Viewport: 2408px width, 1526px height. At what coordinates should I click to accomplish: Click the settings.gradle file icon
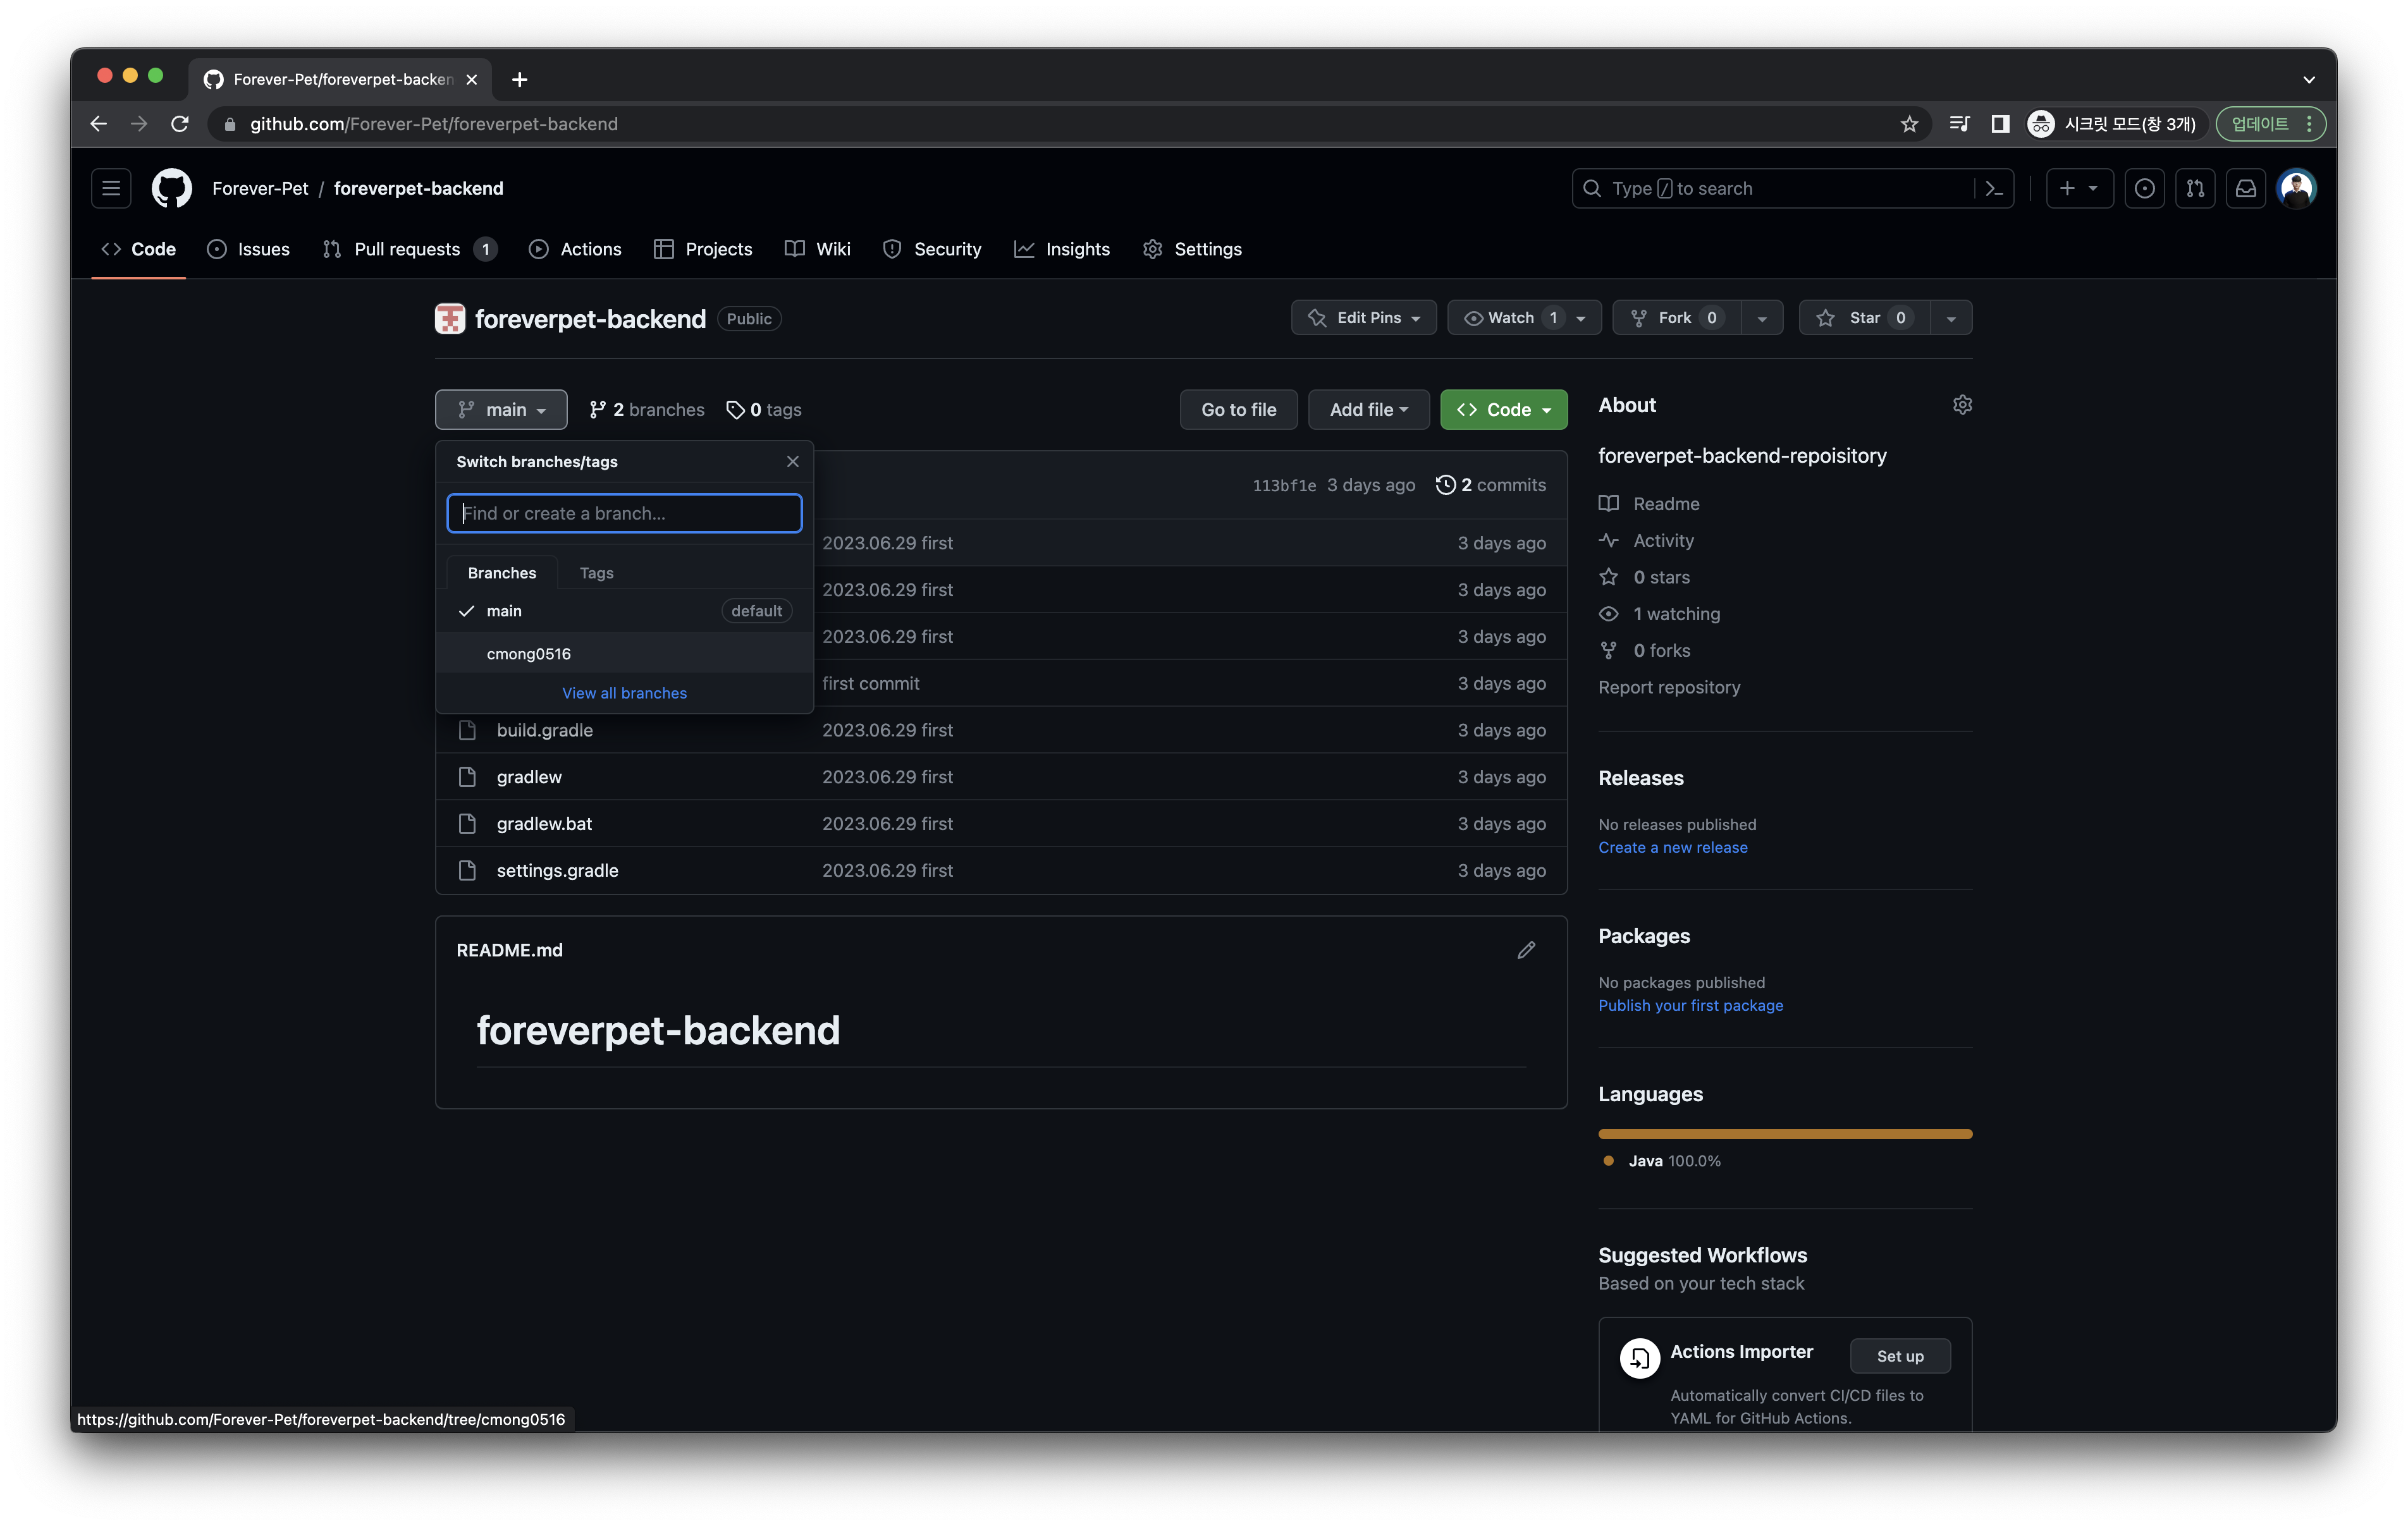(467, 870)
